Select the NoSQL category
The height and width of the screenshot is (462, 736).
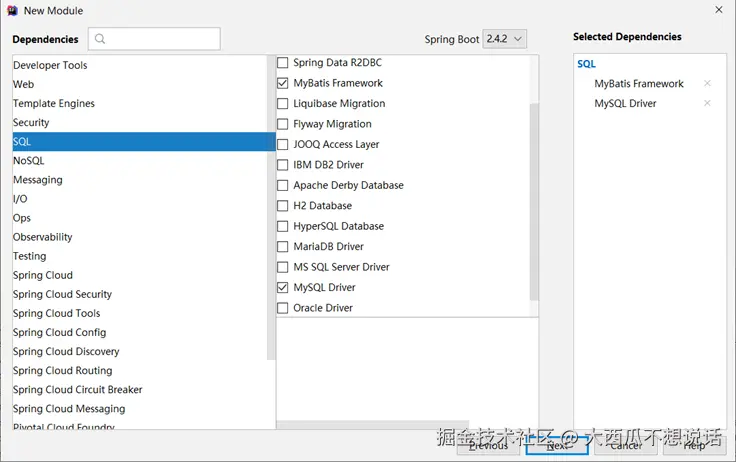click(x=139, y=161)
